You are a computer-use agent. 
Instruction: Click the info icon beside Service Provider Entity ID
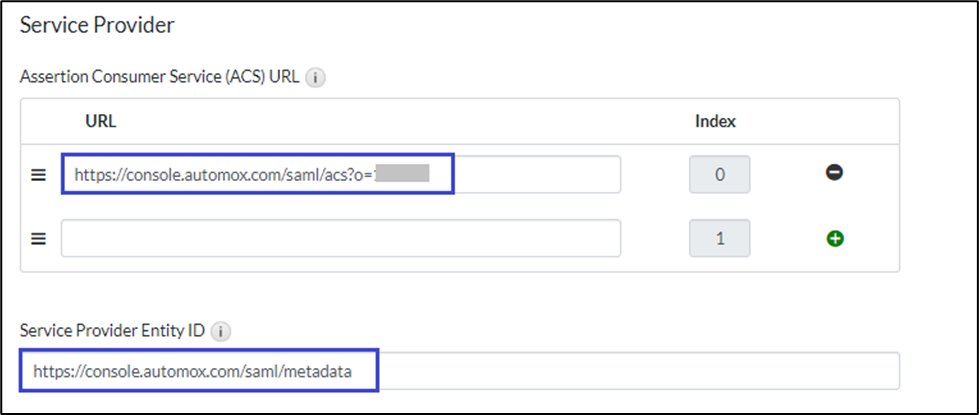(222, 331)
